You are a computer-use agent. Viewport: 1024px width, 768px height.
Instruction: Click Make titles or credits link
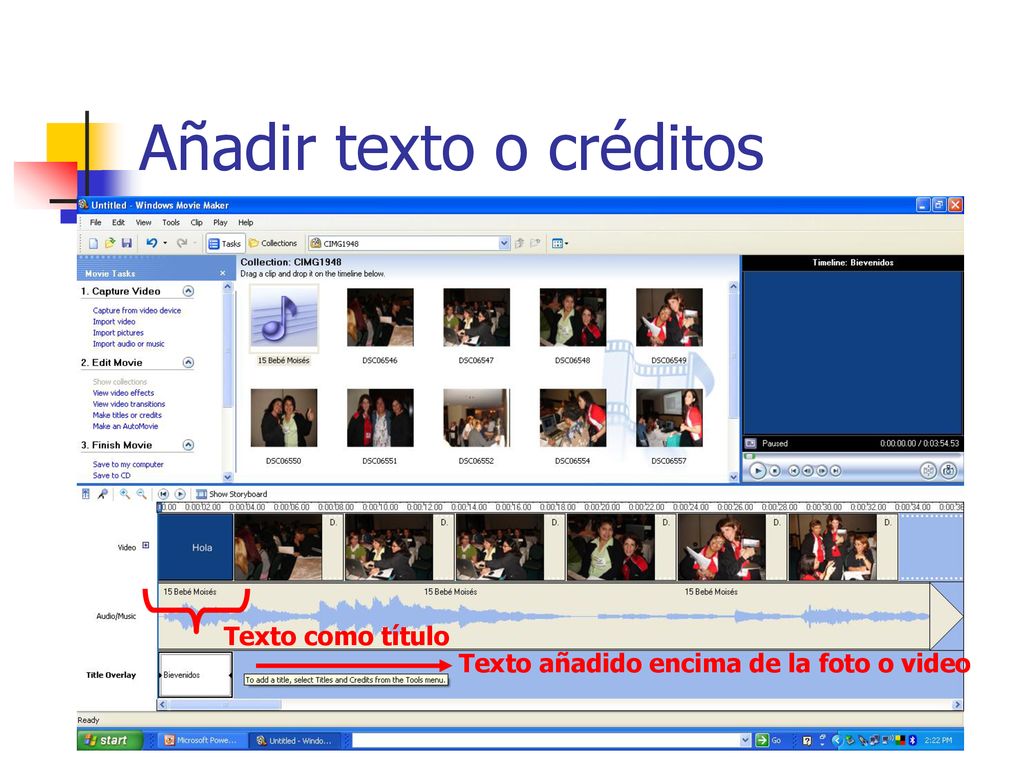pos(127,415)
